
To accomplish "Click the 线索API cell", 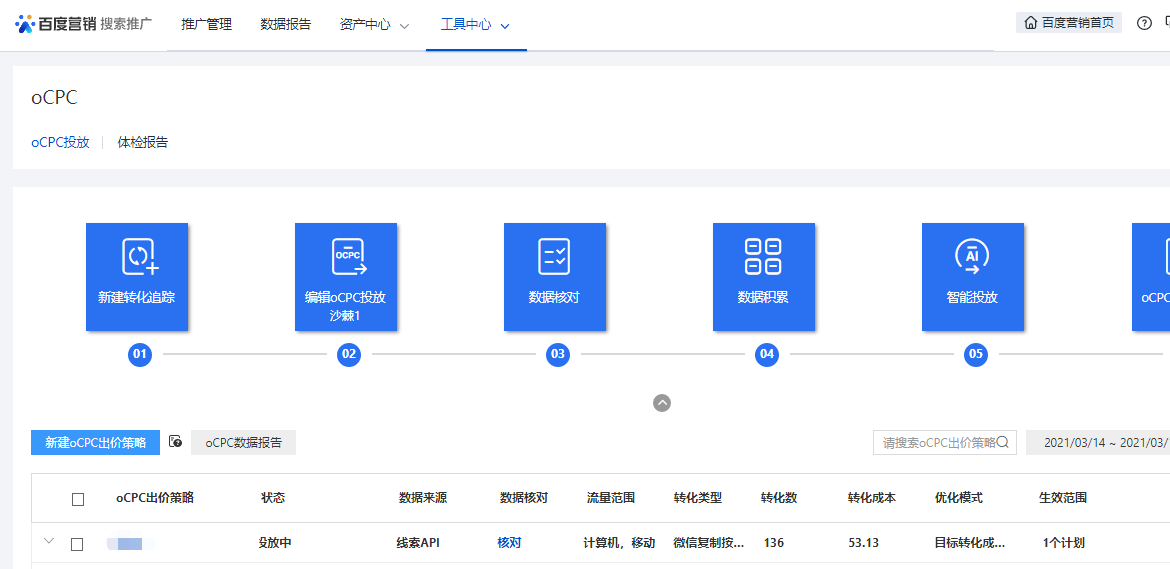I will (418, 543).
